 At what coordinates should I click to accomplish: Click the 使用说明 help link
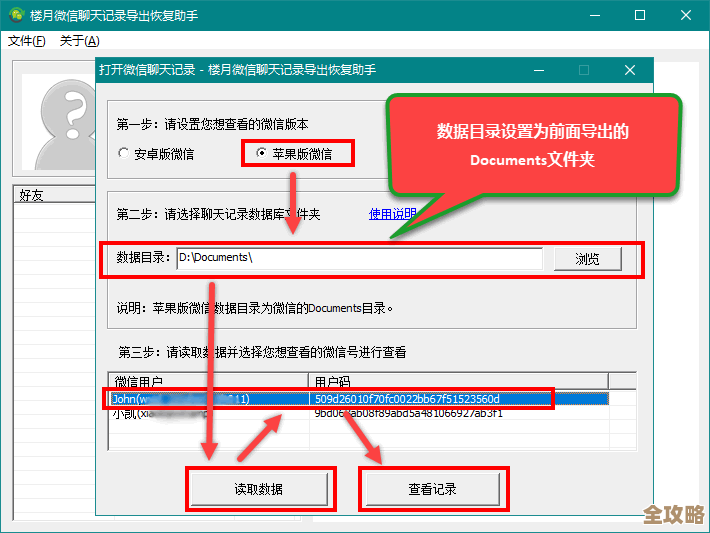click(x=392, y=214)
